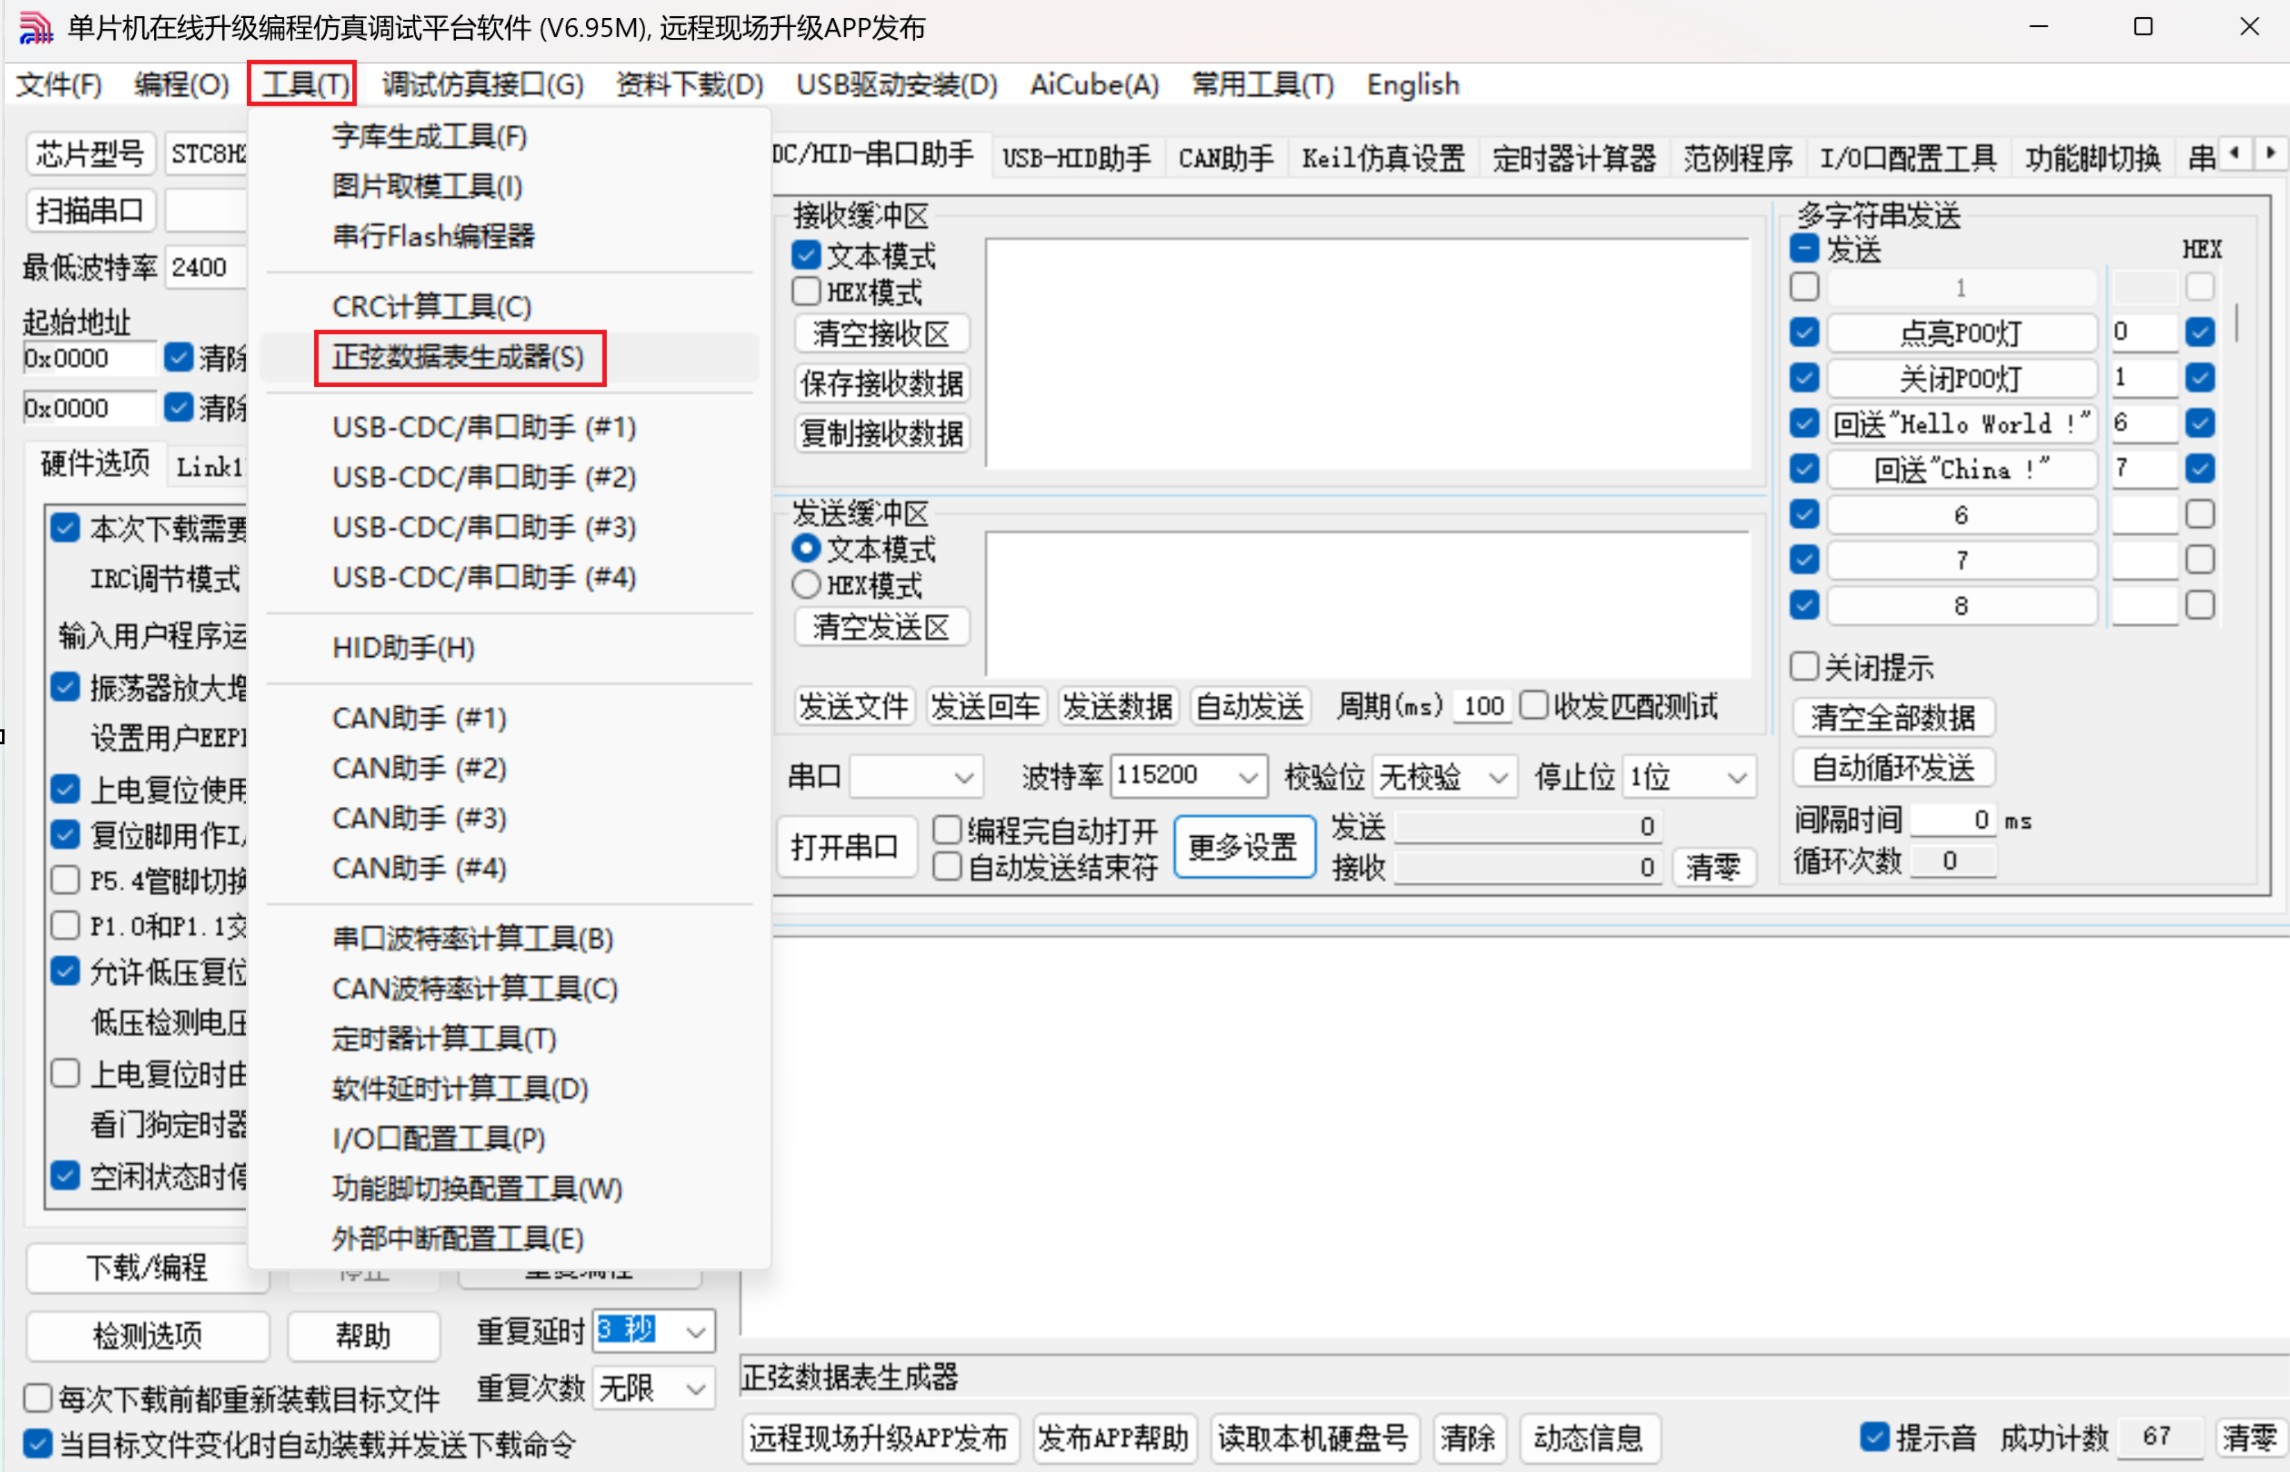Screen dimensions: 2290x1472
Task: Click 发送文件 button
Action: (854, 707)
